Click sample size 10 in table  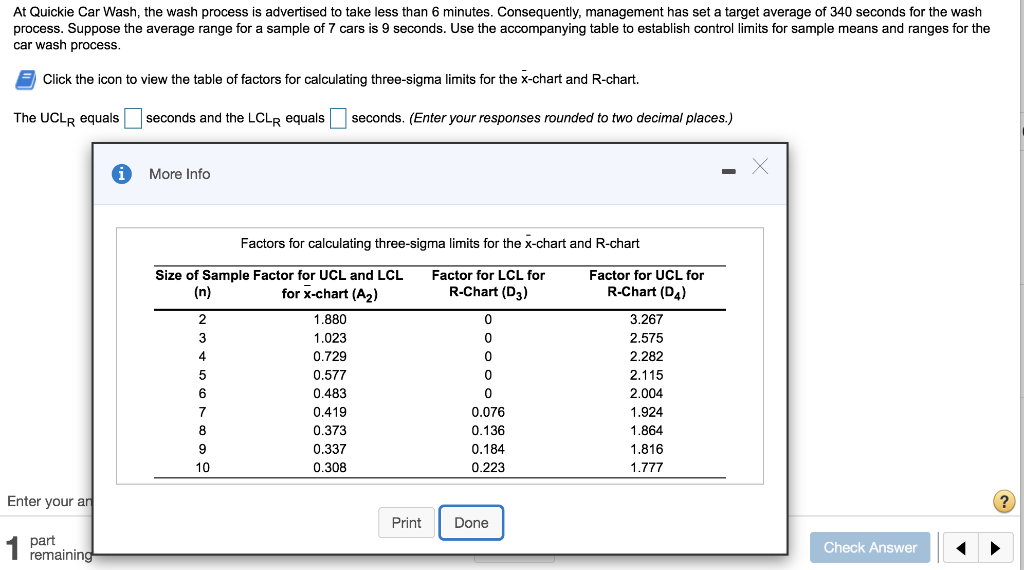point(202,467)
